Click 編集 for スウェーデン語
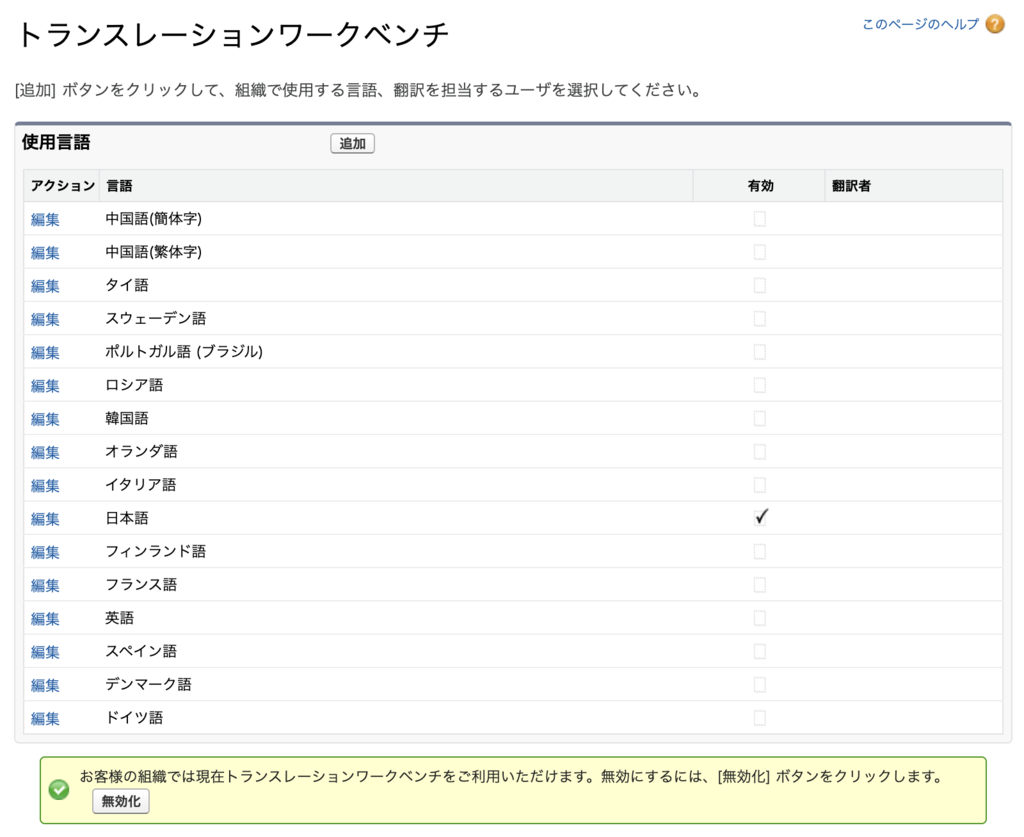 tap(45, 319)
